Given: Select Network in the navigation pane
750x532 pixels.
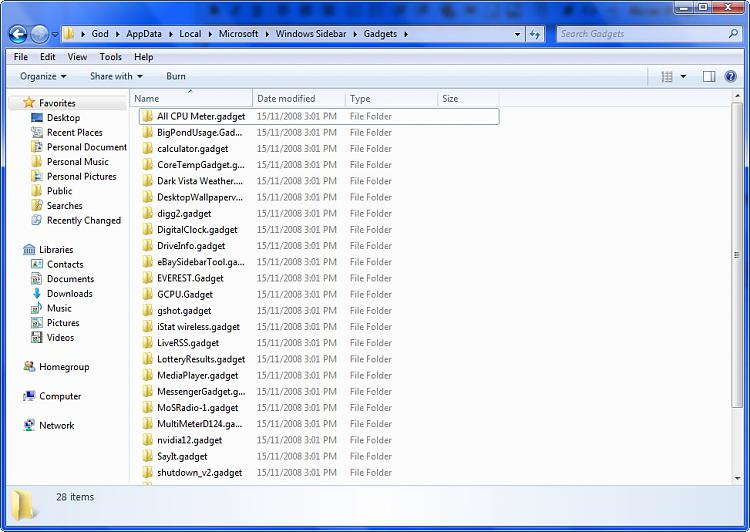Looking at the screenshot, I should point(56,425).
